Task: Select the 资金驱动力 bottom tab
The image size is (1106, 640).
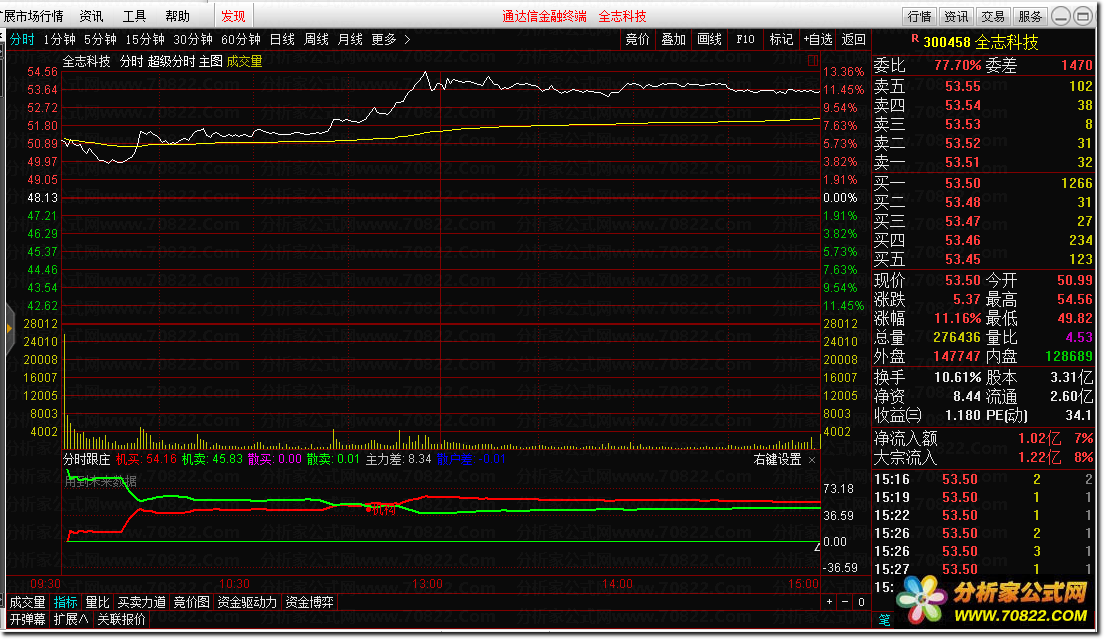Action: [247, 602]
